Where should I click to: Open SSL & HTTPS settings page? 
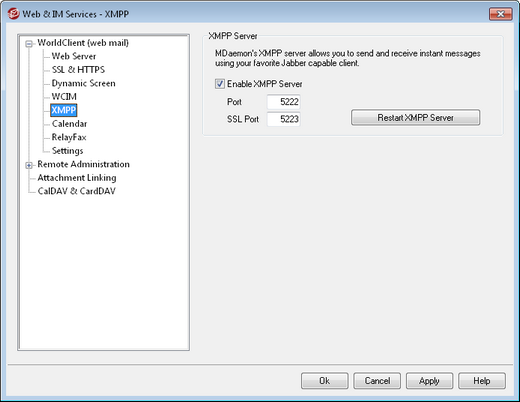(78, 70)
